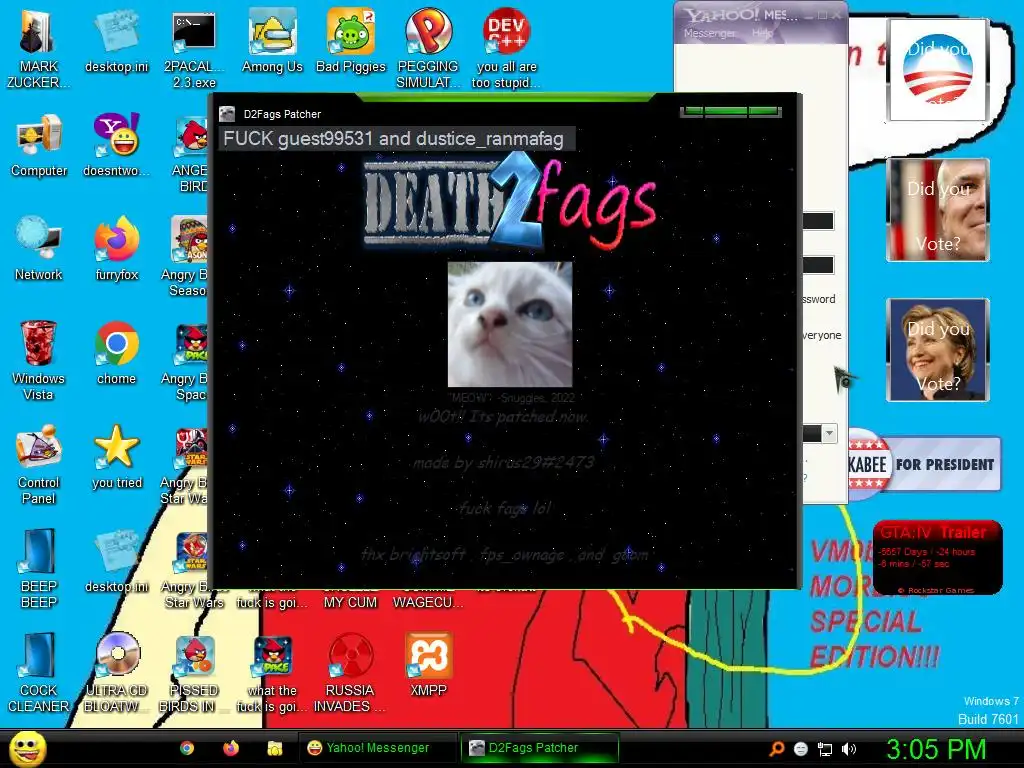Open the network icon in the system tray

click(x=825, y=749)
